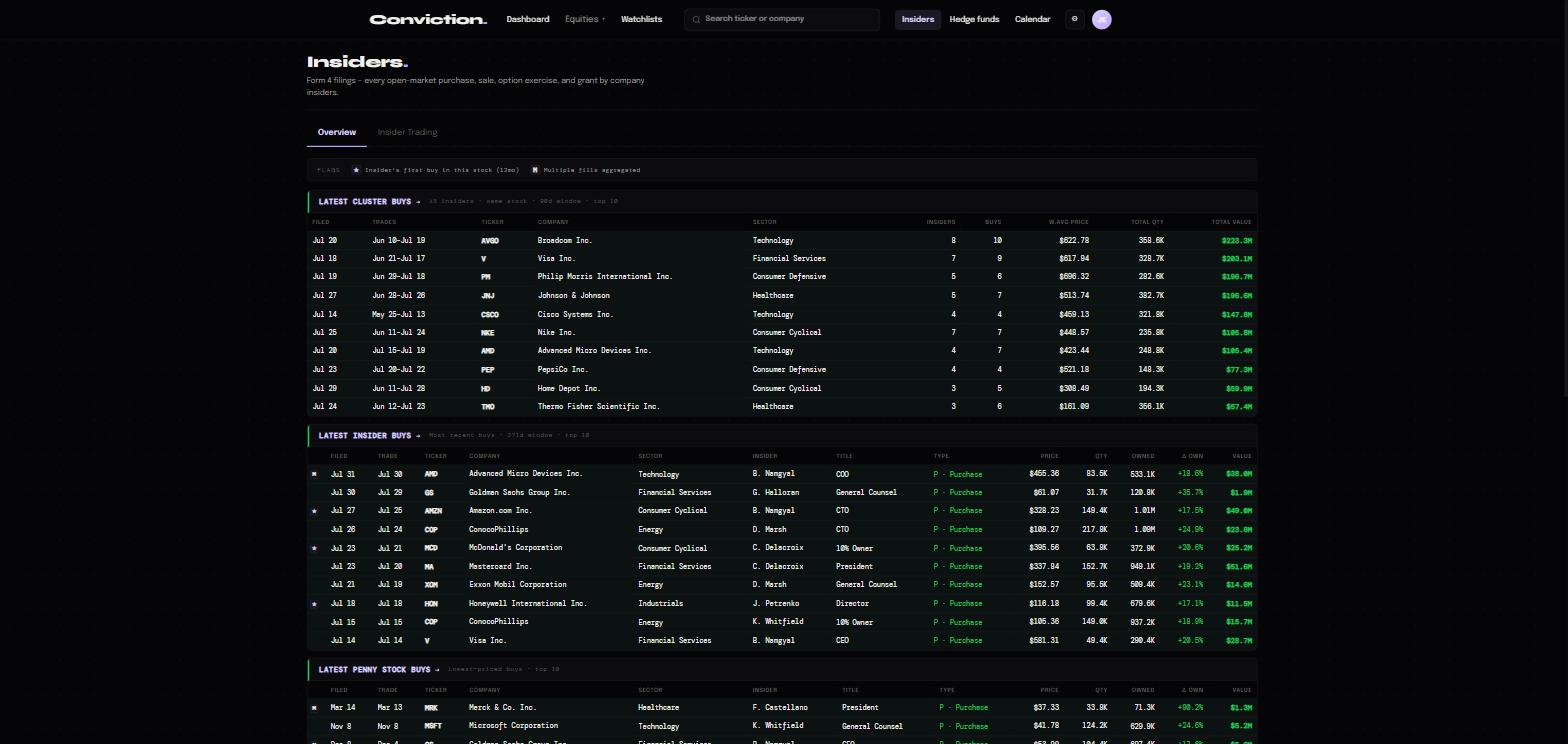Click the star flag on Honeywell row
The image size is (1568, 744).
[x=315, y=604]
